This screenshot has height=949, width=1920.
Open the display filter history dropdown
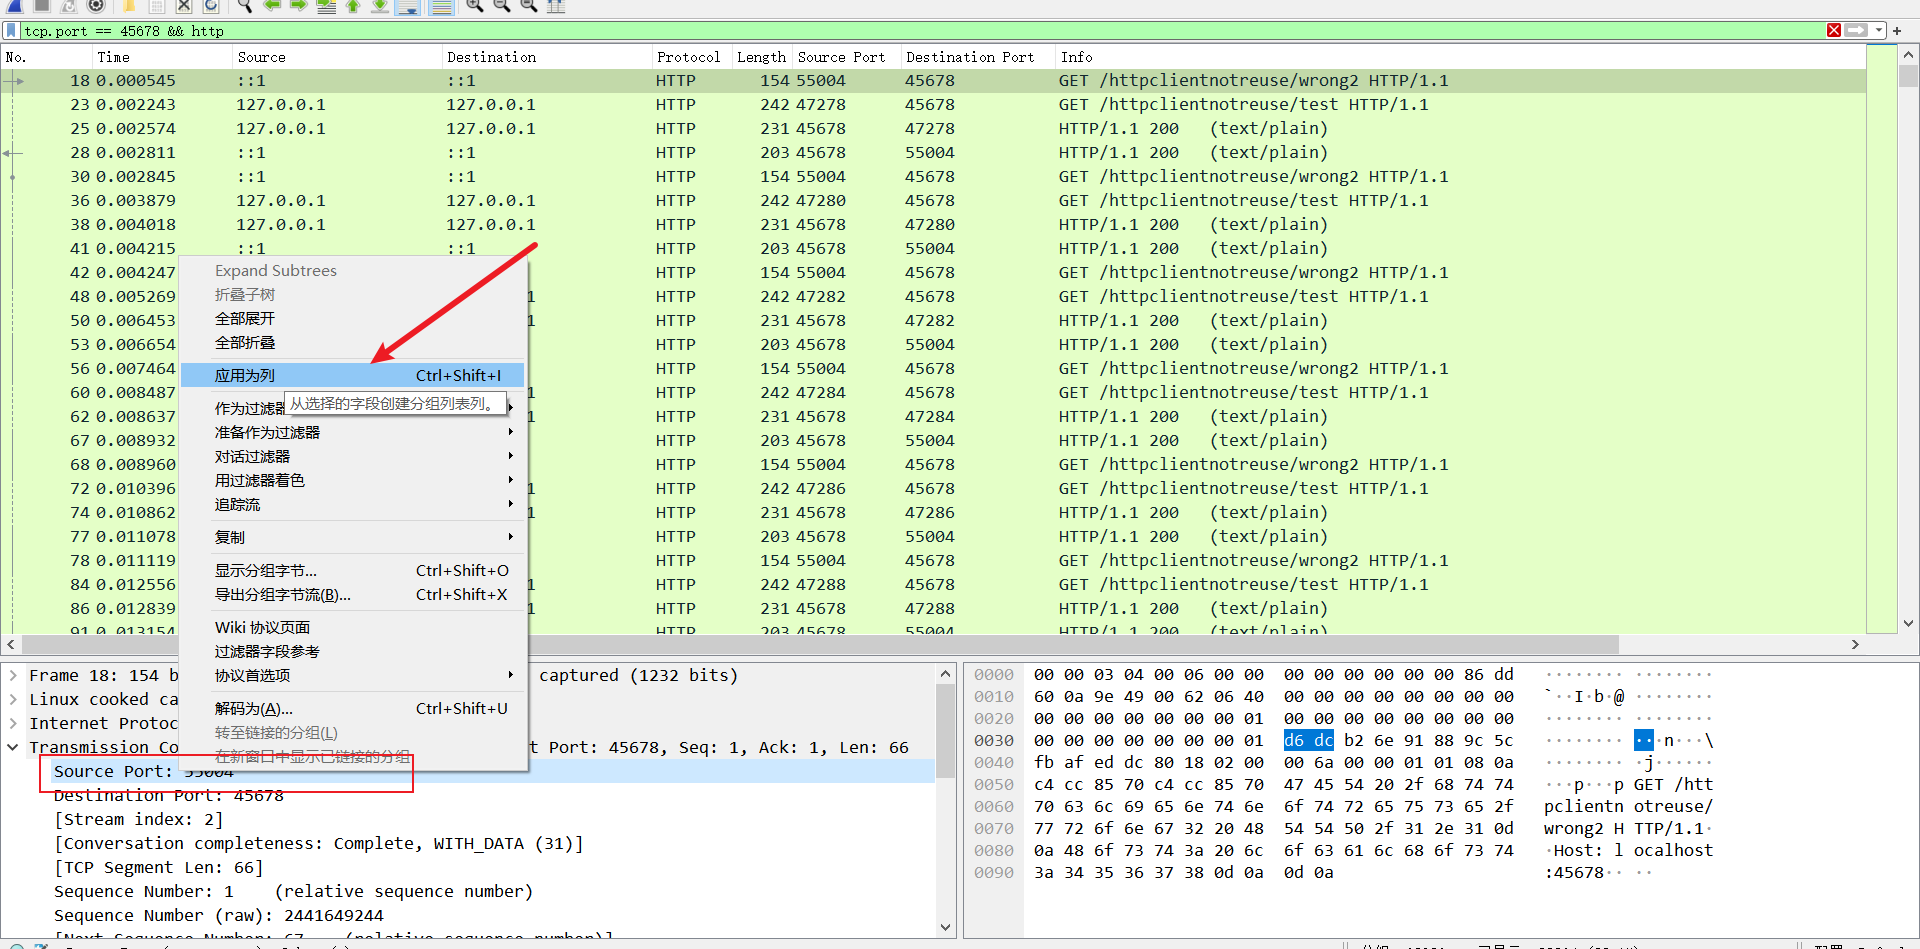[x=1879, y=31]
